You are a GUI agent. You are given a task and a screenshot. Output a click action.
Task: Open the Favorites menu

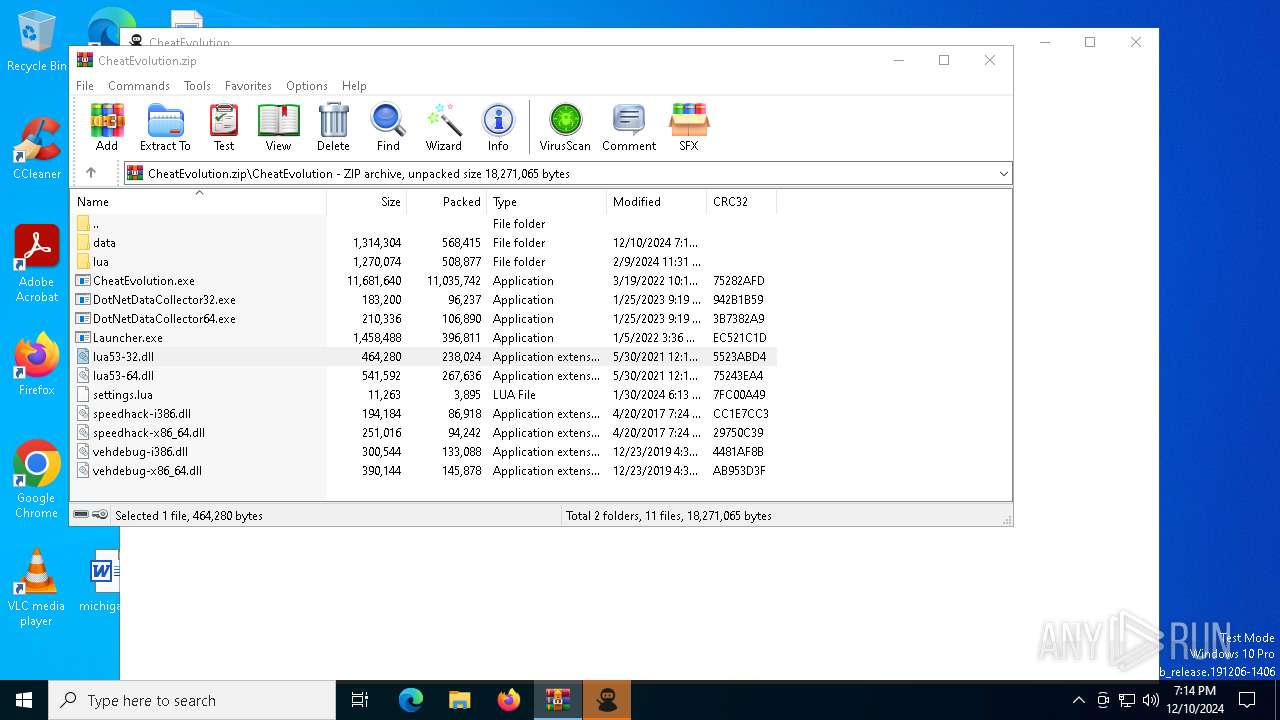click(248, 86)
